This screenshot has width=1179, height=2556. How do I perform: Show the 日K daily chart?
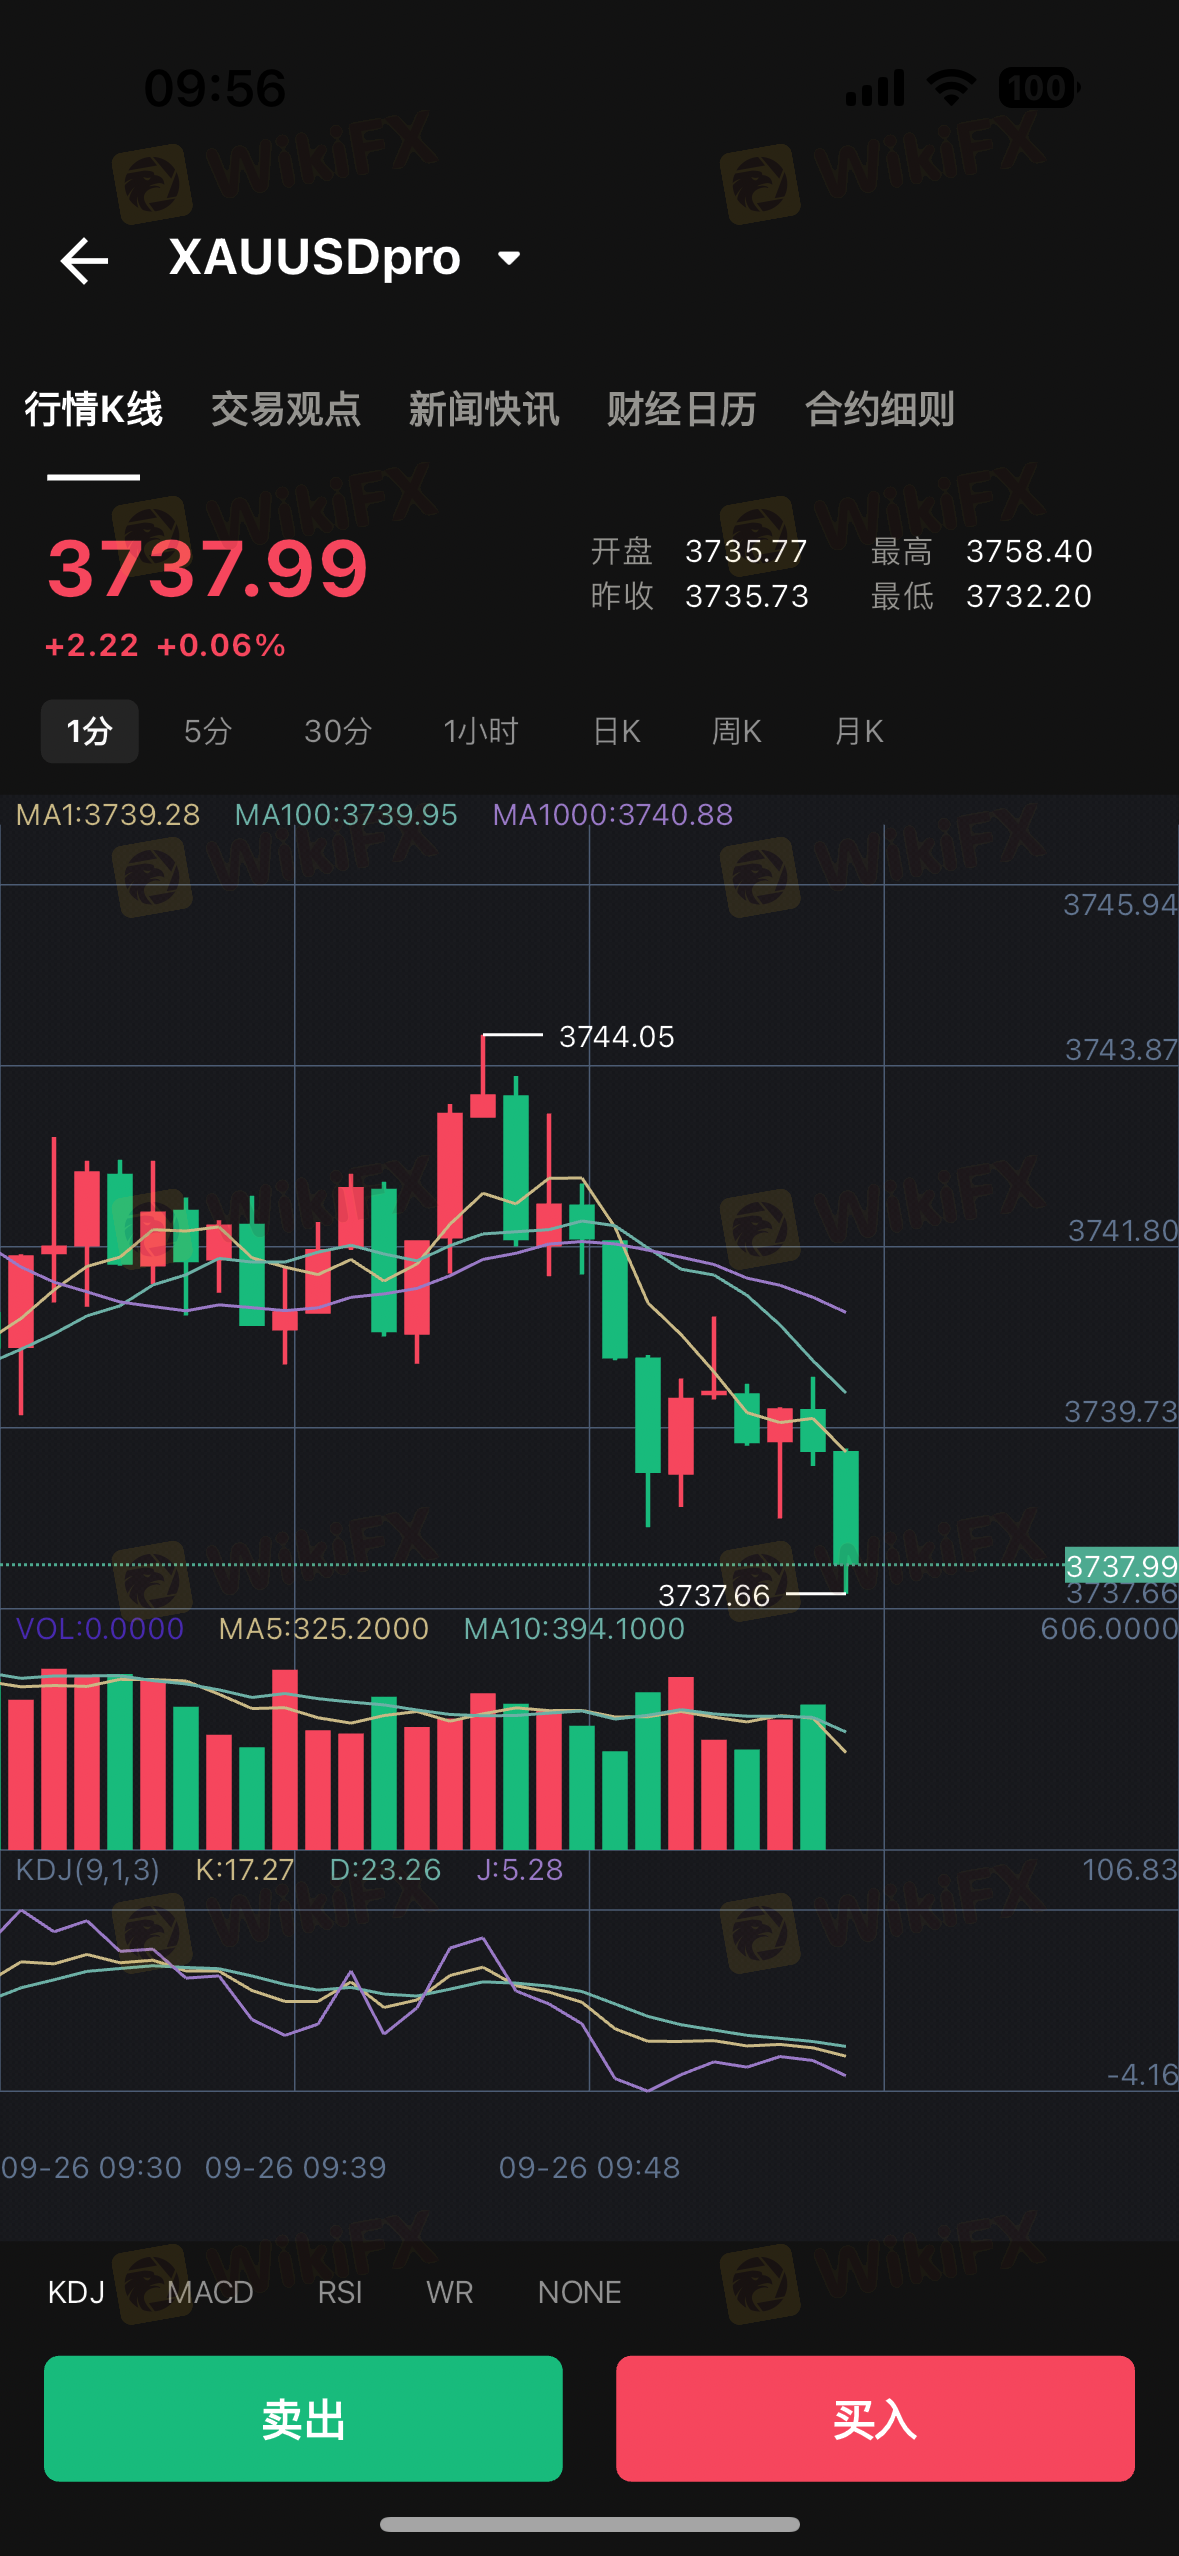point(616,731)
